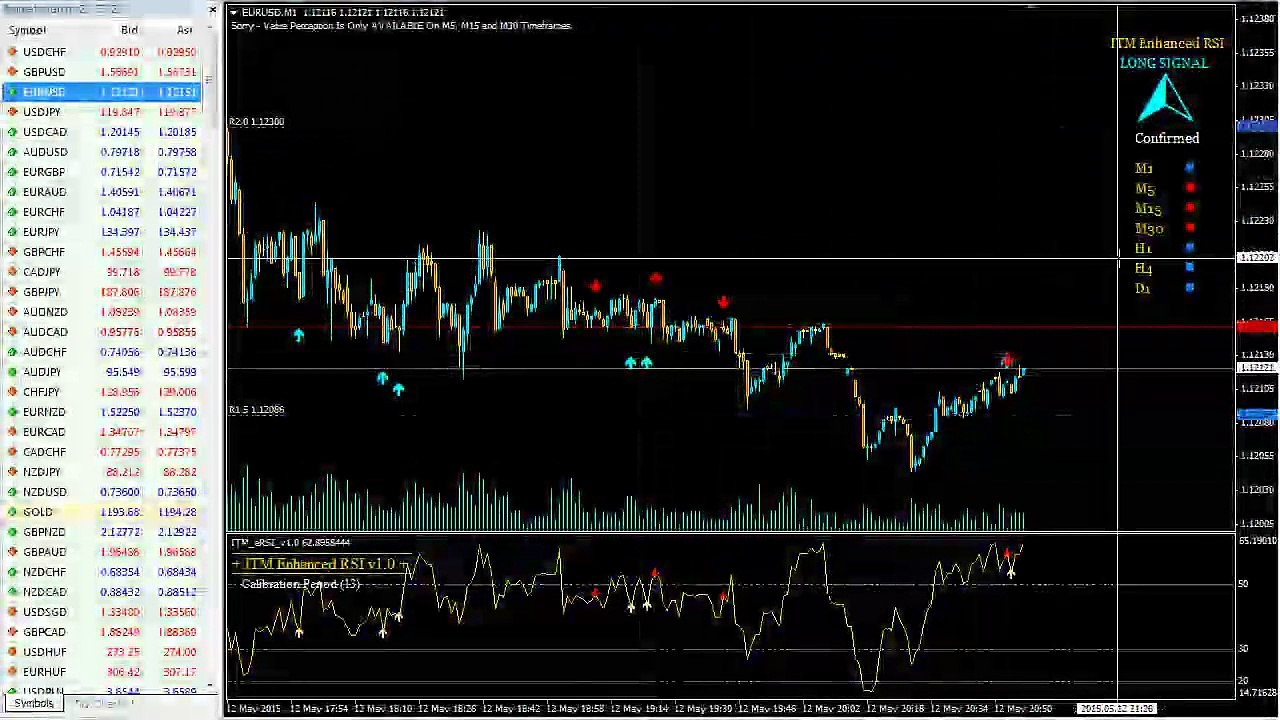
Task: Click the blue M1 timeframe indicator dot
Action: tap(1189, 168)
